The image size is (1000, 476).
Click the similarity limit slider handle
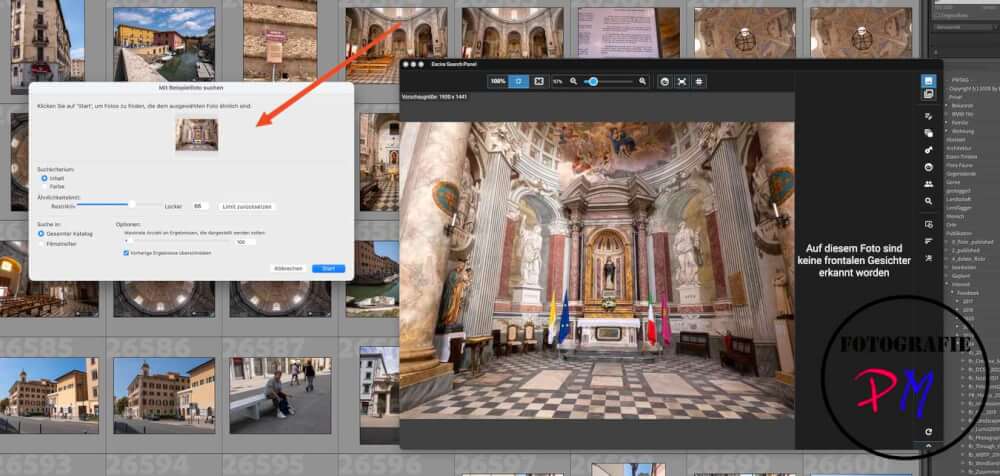click(131, 204)
